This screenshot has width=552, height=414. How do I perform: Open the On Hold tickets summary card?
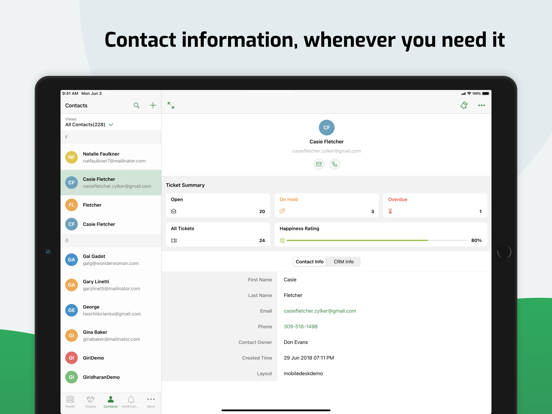326,205
